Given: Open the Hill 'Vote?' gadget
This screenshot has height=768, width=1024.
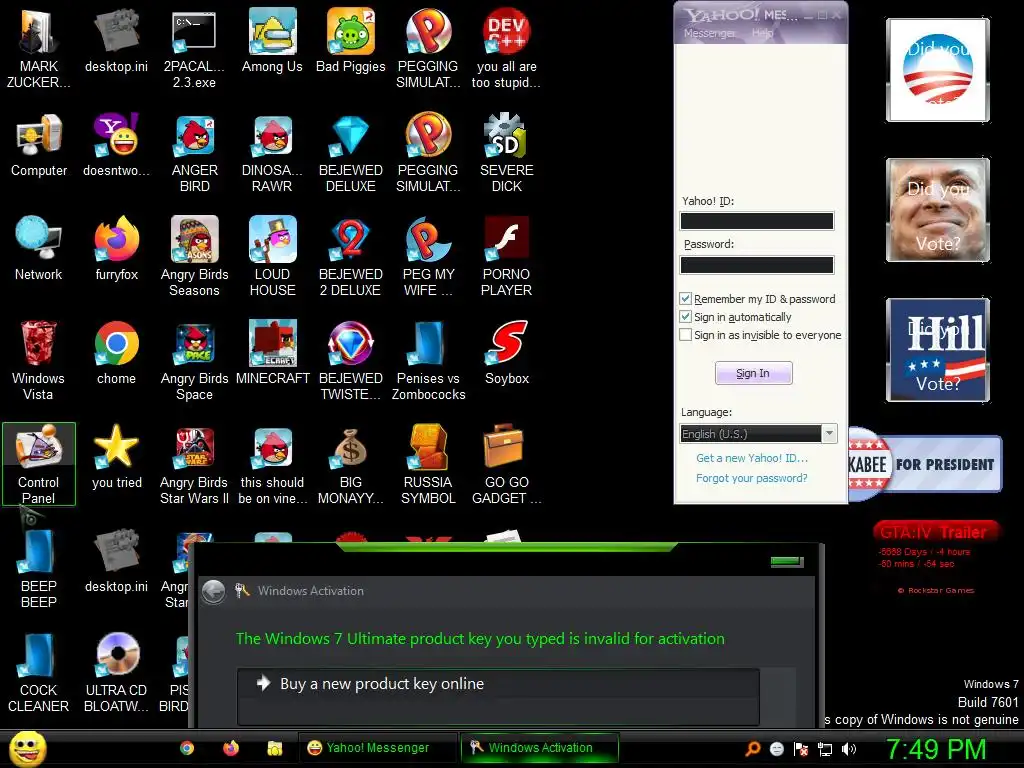Looking at the screenshot, I should (938, 349).
